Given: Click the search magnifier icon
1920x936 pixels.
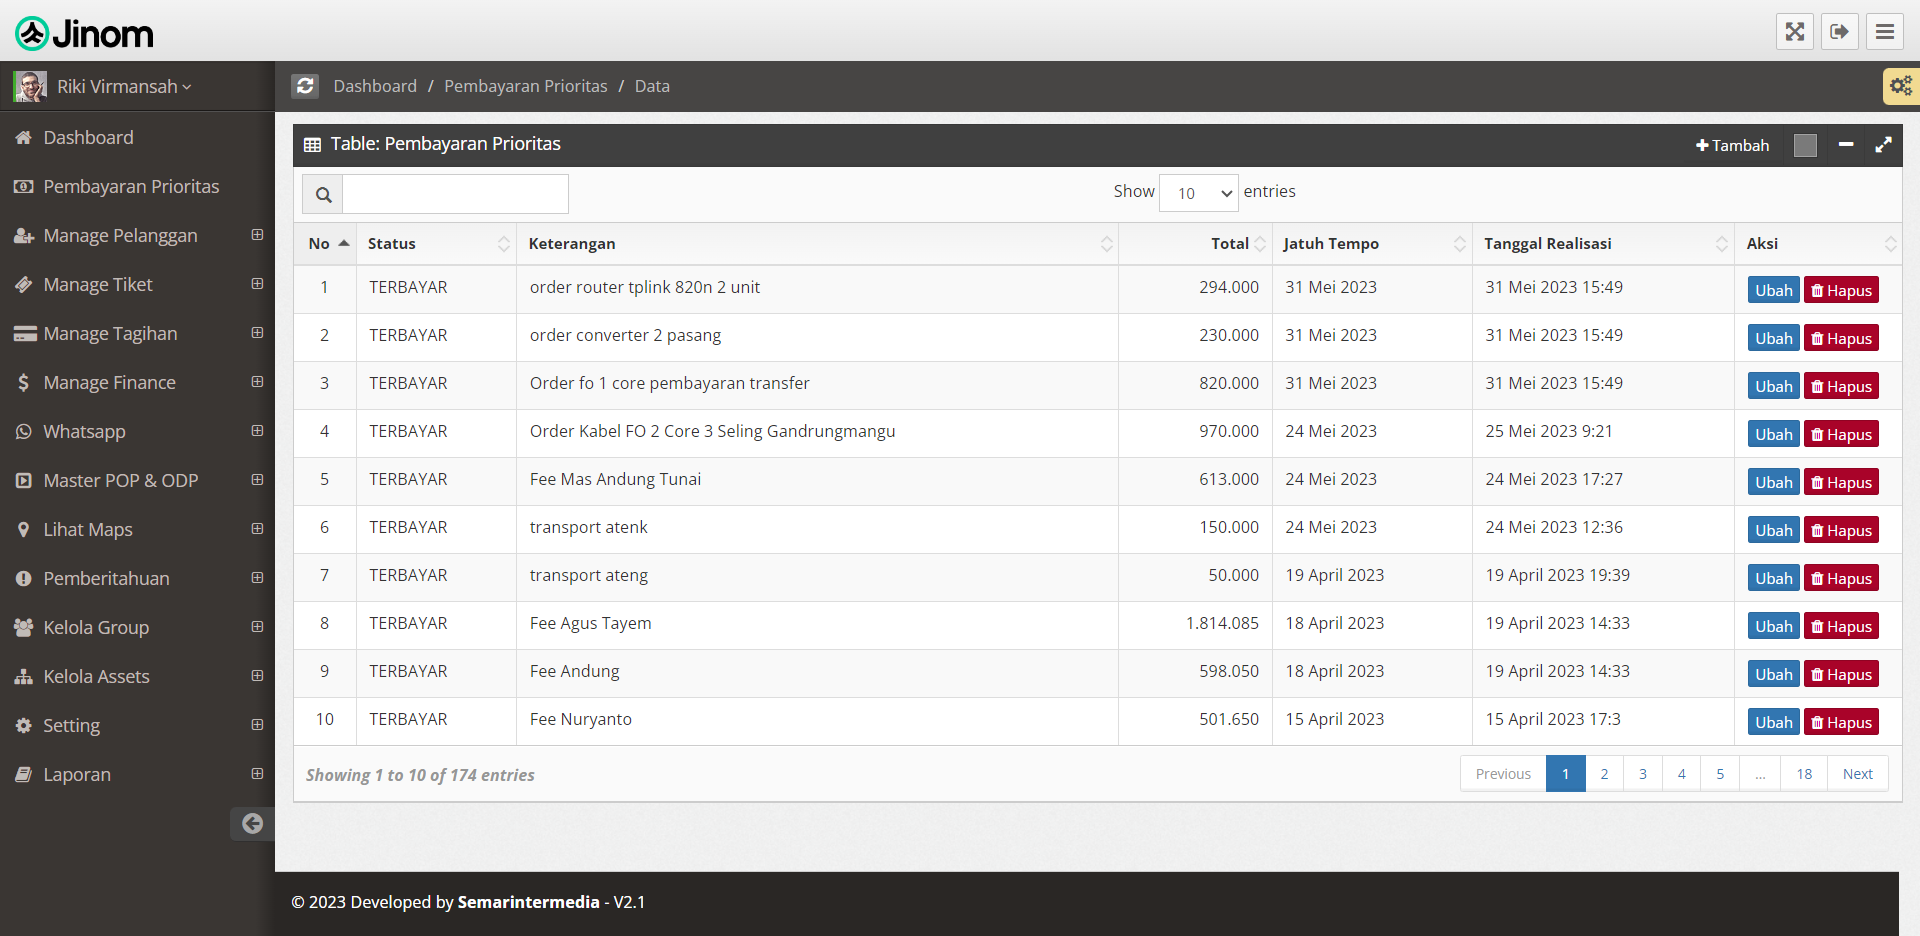Looking at the screenshot, I should [x=323, y=194].
